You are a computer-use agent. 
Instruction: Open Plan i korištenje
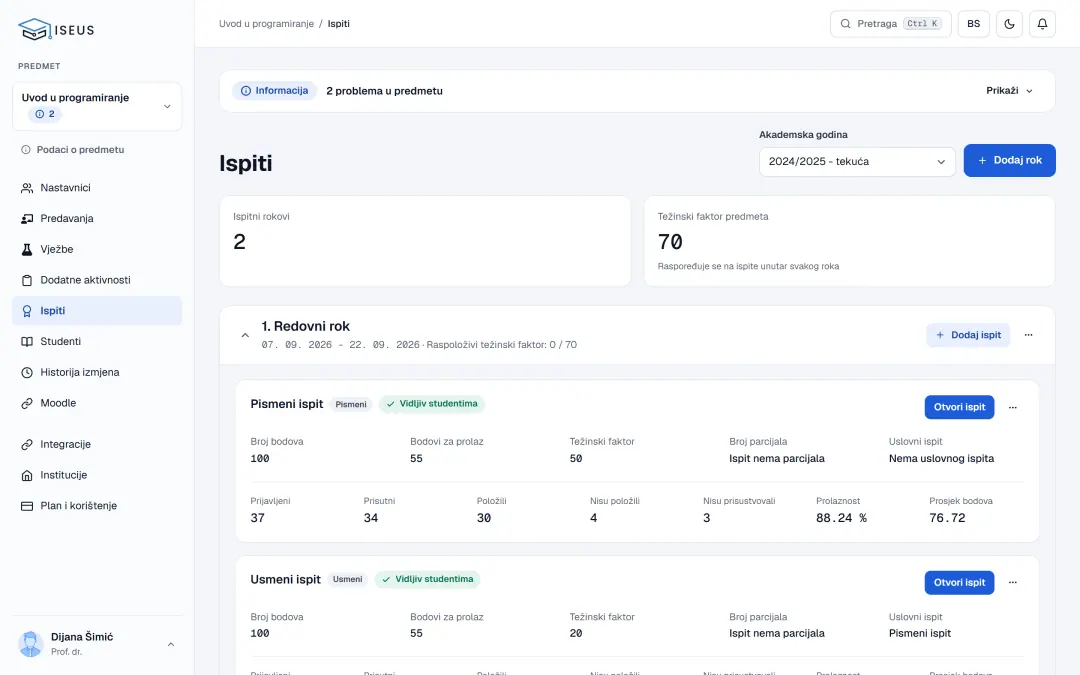[97, 506]
